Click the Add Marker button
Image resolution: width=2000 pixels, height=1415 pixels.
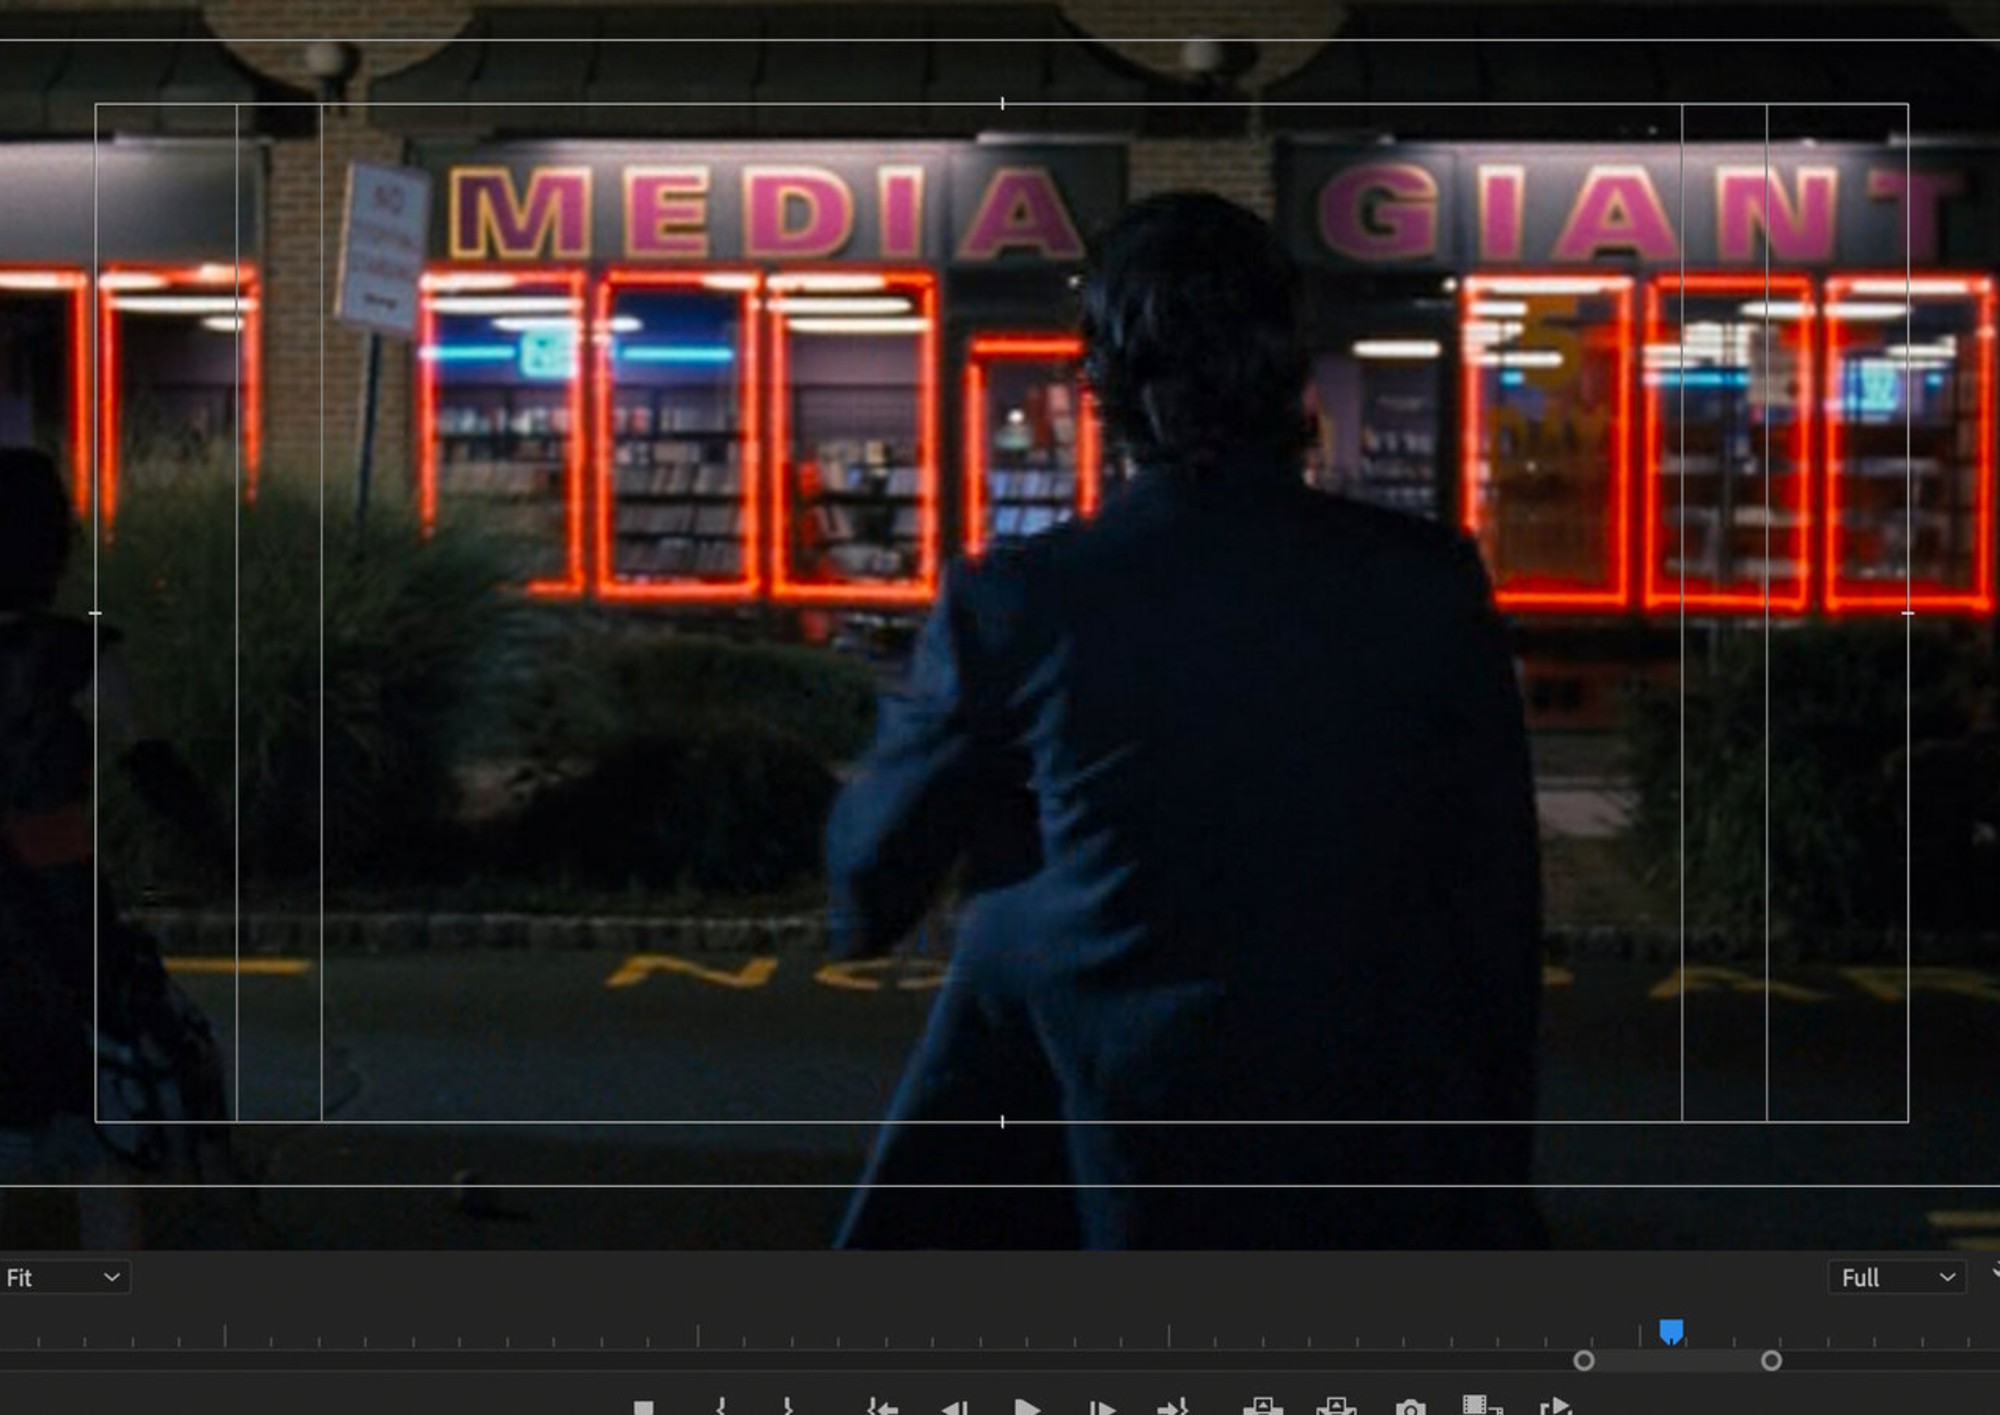(x=644, y=1408)
